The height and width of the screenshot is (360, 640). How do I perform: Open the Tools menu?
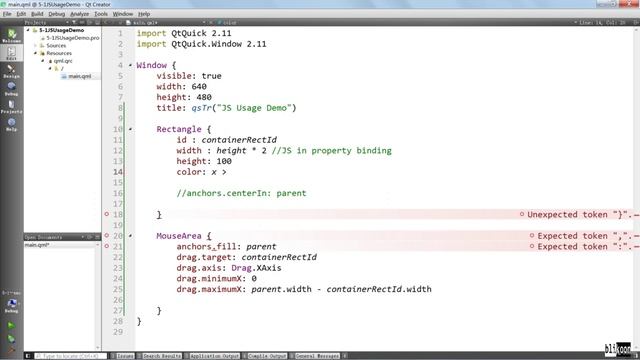click(101, 14)
